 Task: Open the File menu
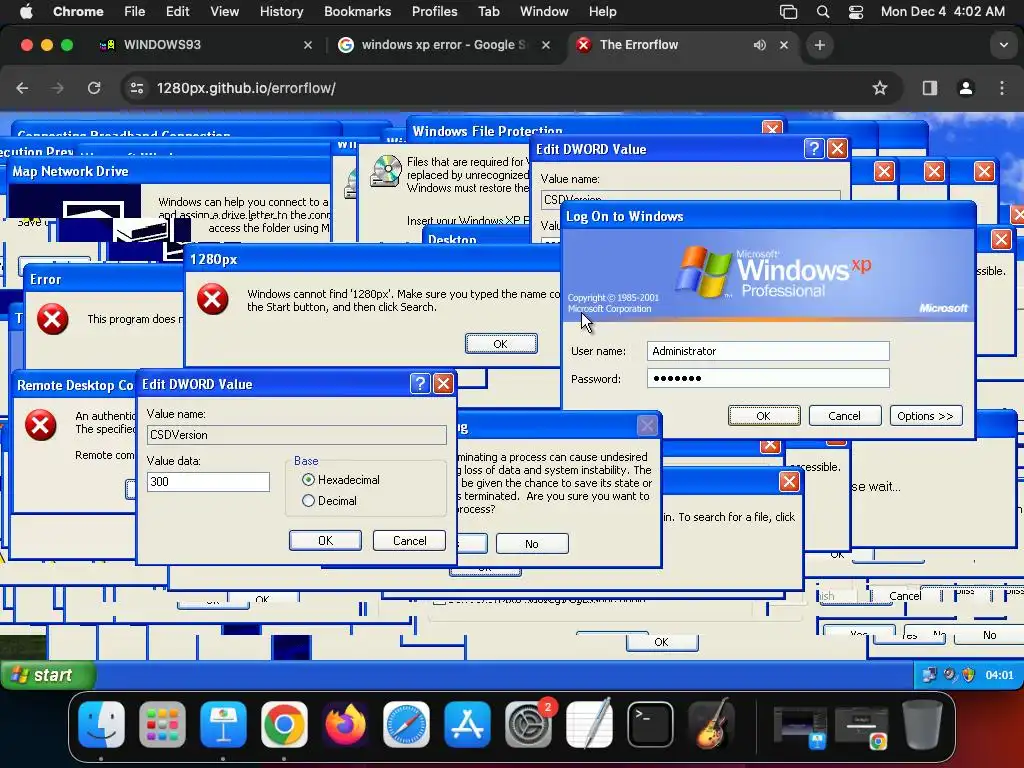click(x=135, y=12)
